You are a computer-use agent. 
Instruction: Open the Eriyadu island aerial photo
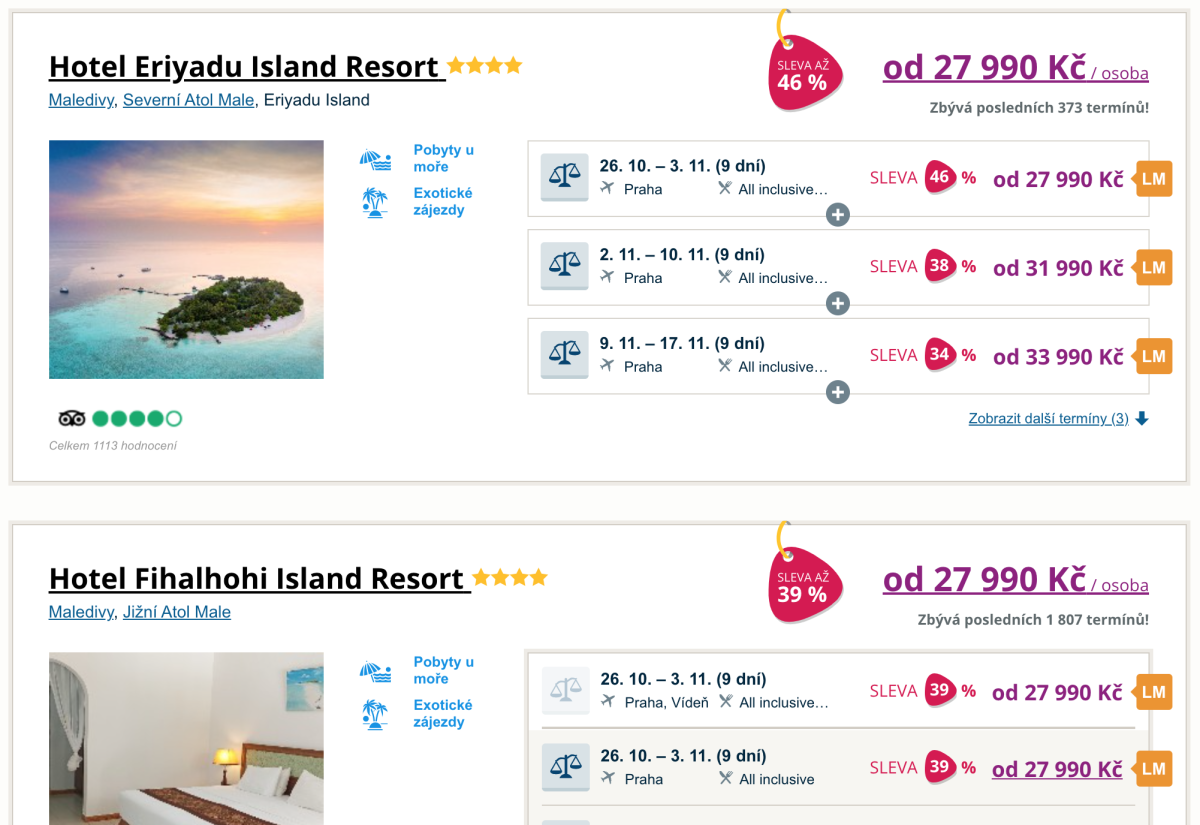coord(186,259)
